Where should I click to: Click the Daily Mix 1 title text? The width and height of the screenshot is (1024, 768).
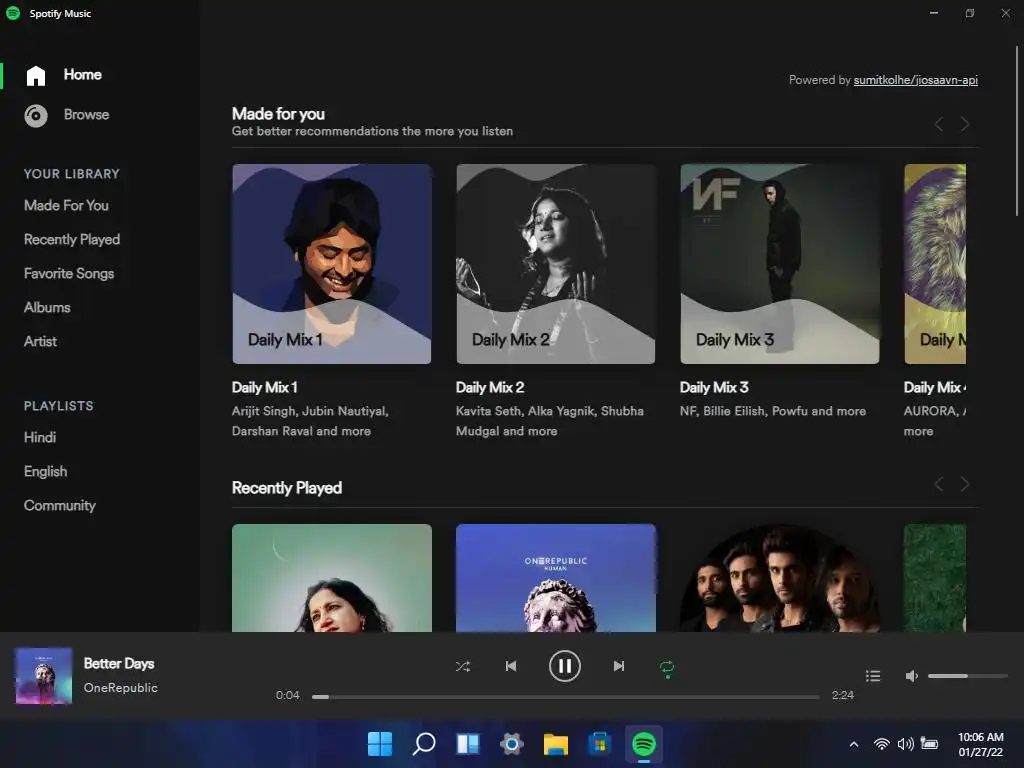pyautogui.click(x=264, y=387)
